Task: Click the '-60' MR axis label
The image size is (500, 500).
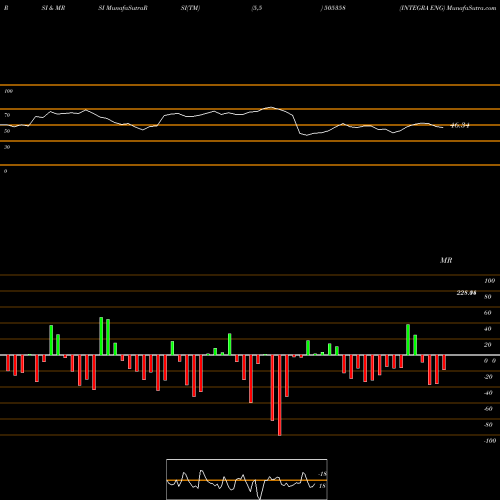Action: [x=488, y=409]
